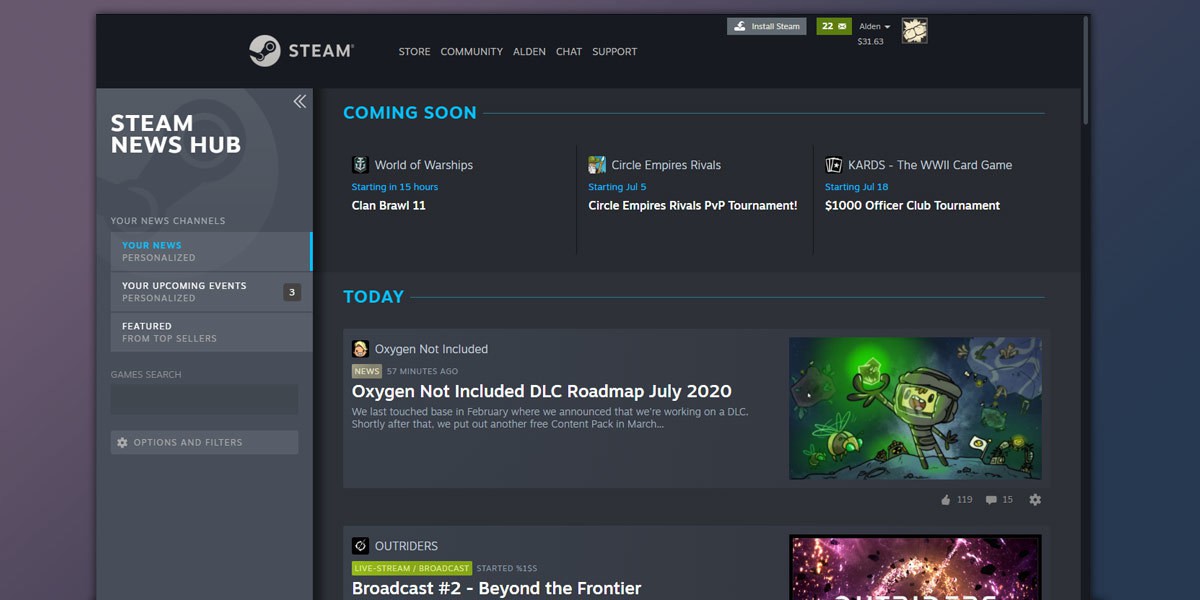Click the KARDS game icon

(x=833, y=165)
